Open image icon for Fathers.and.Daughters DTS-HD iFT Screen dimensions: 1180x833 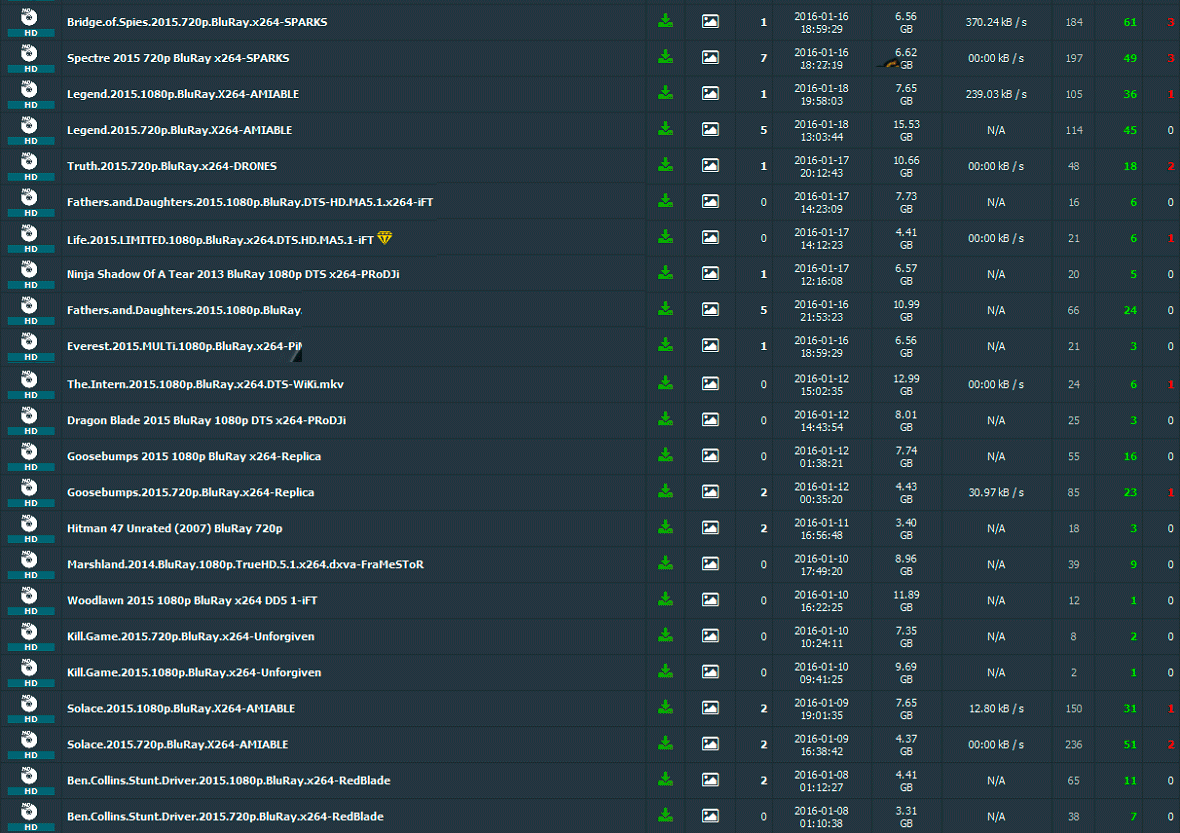click(710, 202)
